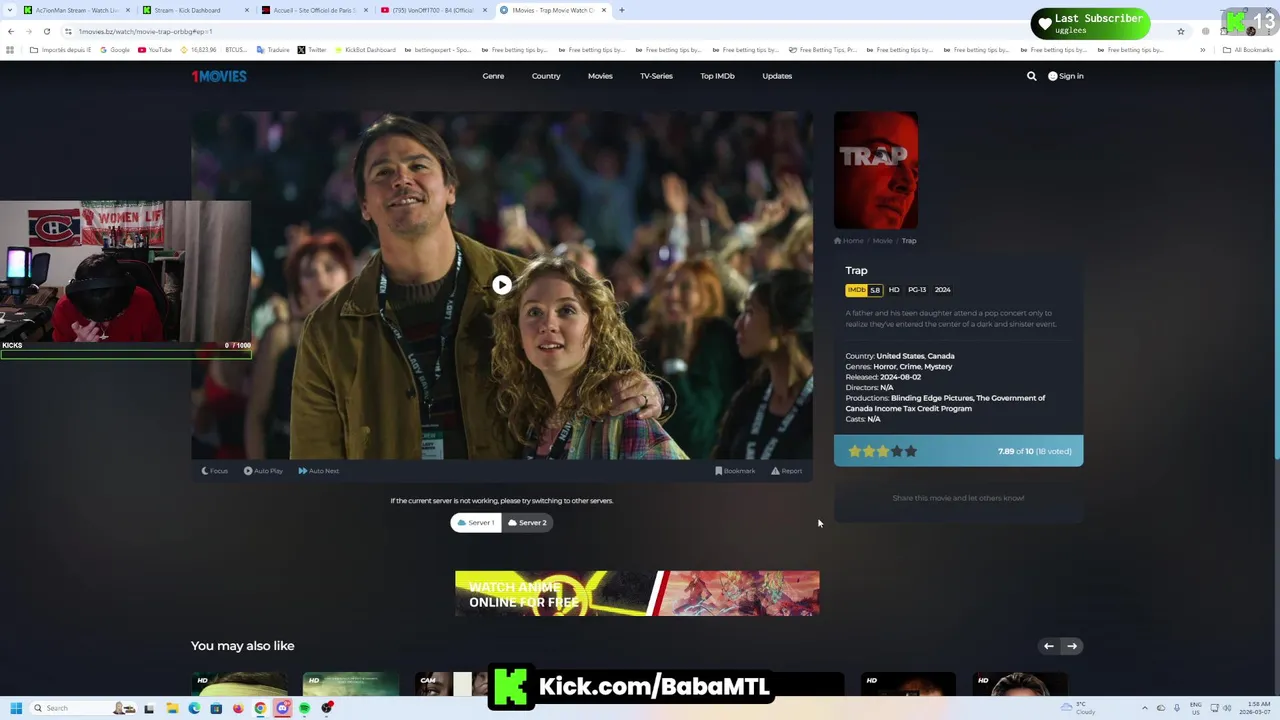Open Chrome from the taskbar
Viewport: 1280px width, 720px height.
pyautogui.click(x=260, y=708)
